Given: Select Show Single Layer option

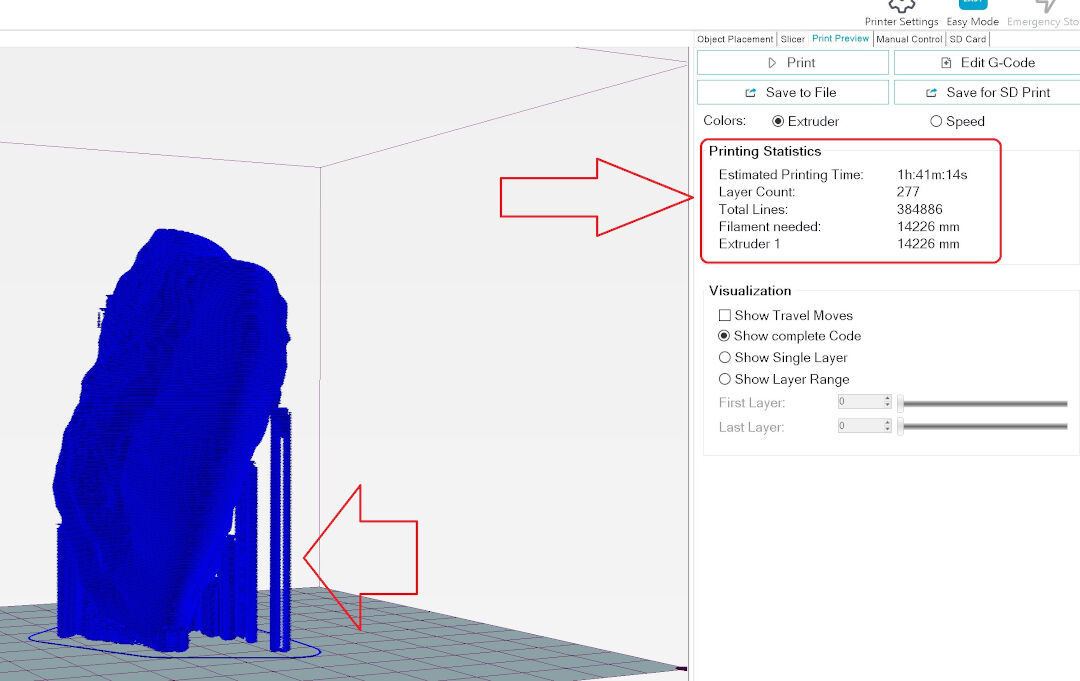Looking at the screenshot, I should 725,357.
